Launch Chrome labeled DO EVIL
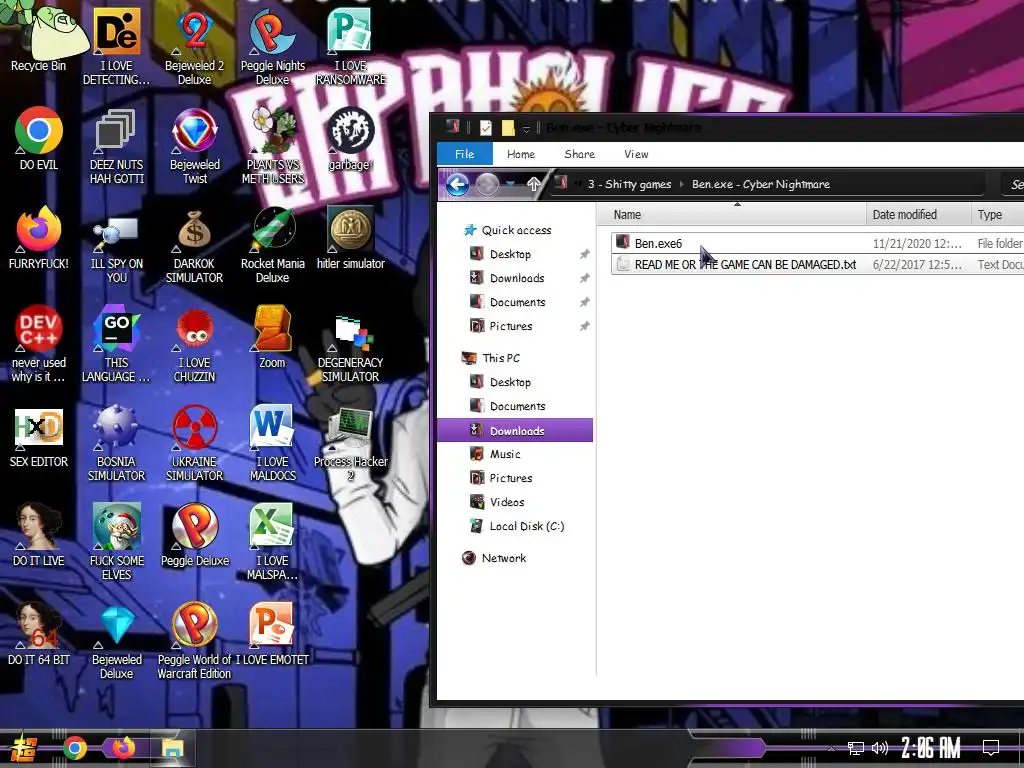This screenshot has height=768, width=1024. (x=39, y=138)
